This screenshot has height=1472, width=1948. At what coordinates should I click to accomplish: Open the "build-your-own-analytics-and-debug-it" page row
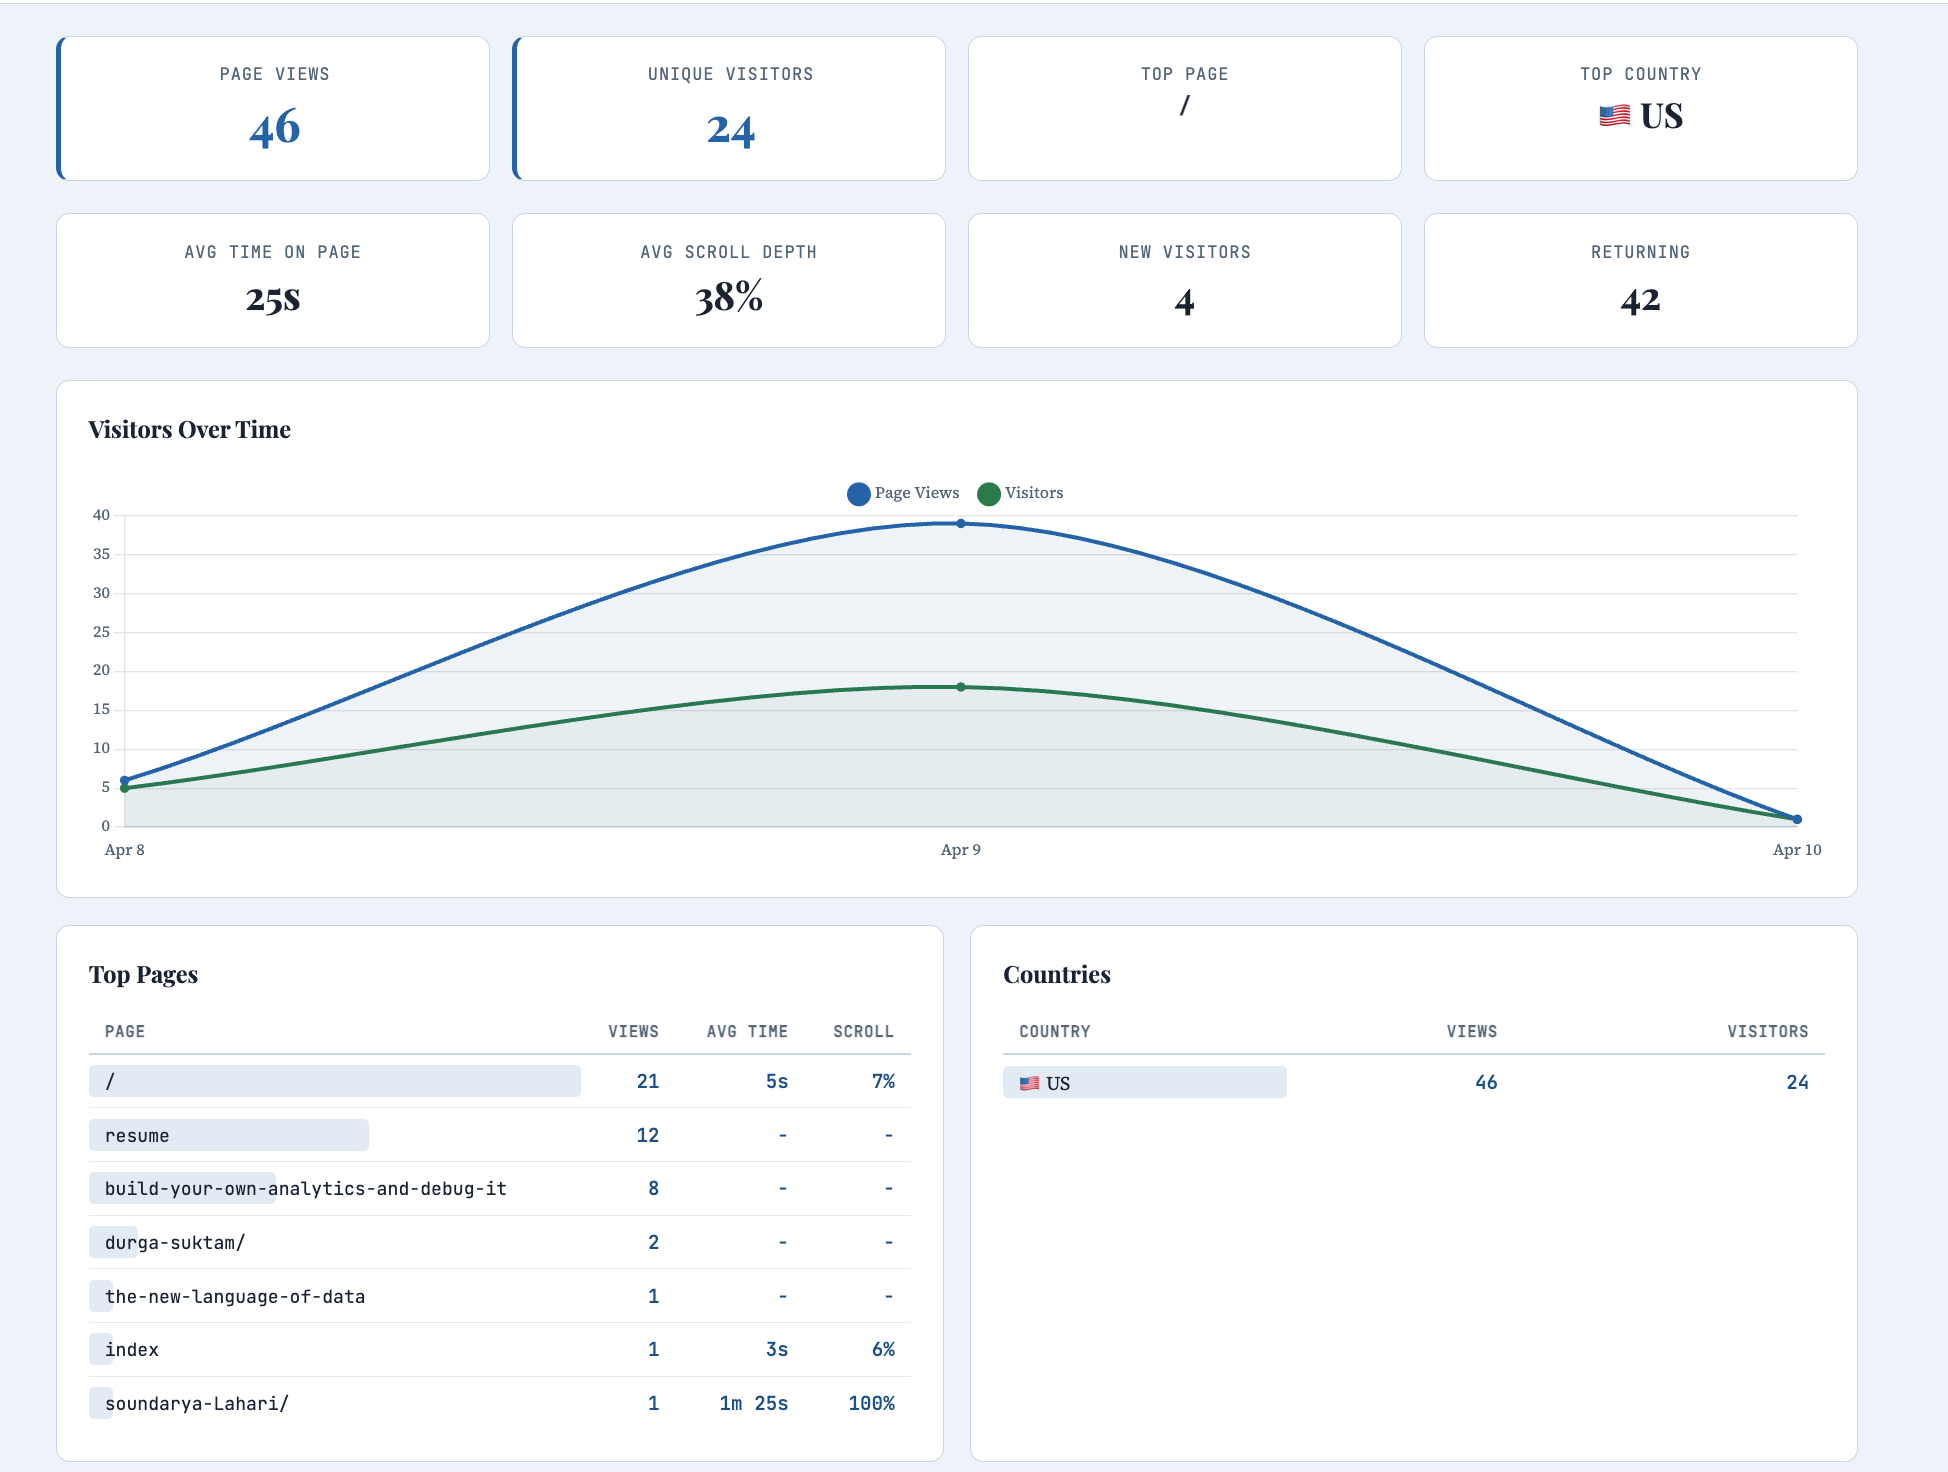click(306, 1189)
